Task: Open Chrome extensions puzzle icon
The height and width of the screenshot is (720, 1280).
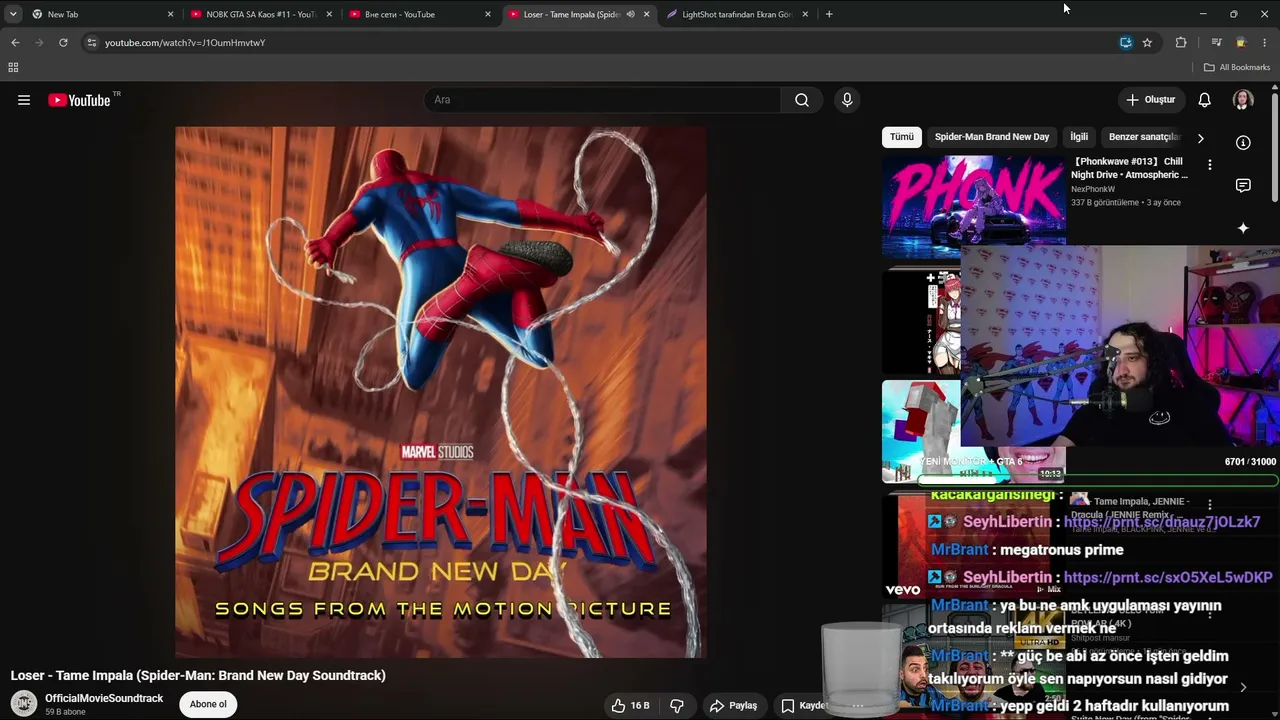Action: click(1181, 42)
